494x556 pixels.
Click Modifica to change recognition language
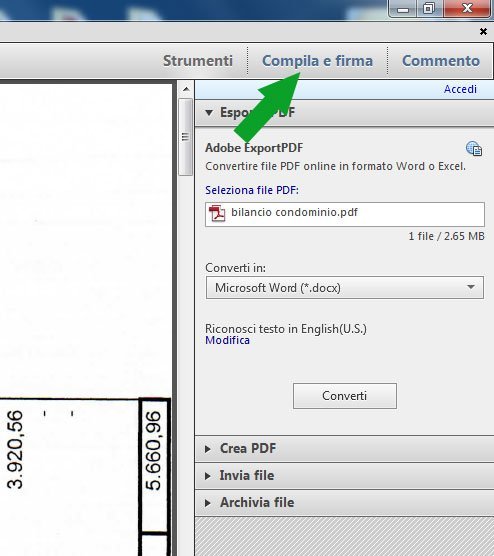point(227,340)
